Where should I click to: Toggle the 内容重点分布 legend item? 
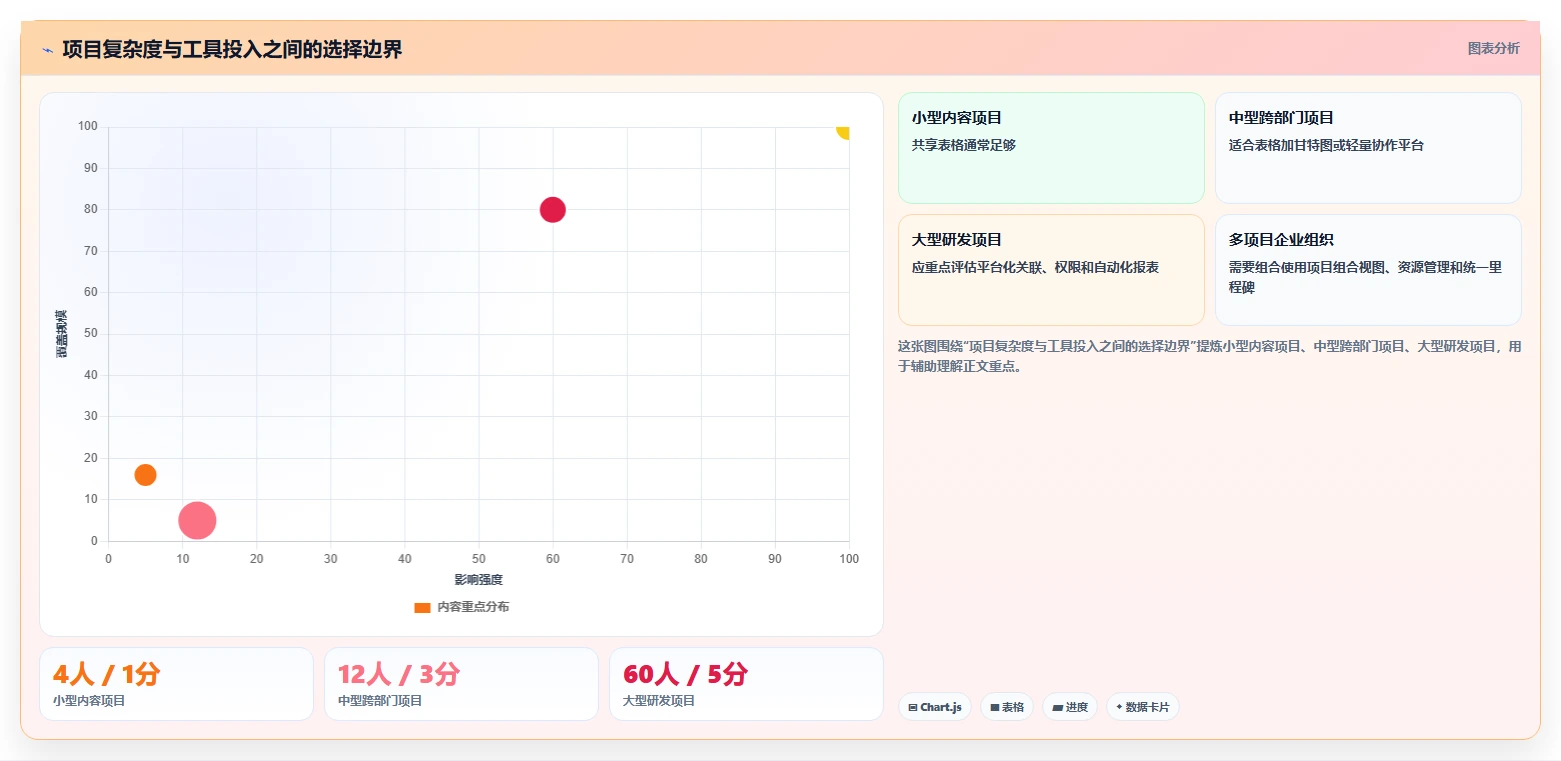pos(461,607)
